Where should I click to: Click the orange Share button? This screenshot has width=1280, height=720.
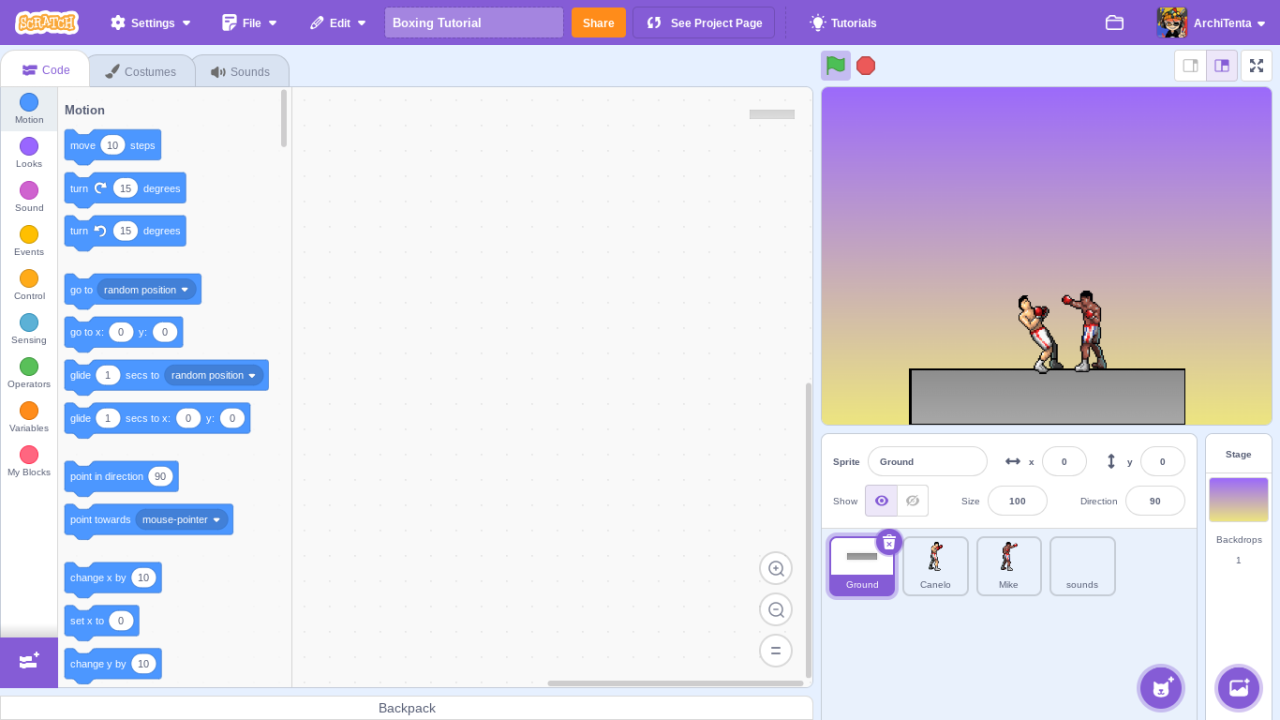click(598, 22)
